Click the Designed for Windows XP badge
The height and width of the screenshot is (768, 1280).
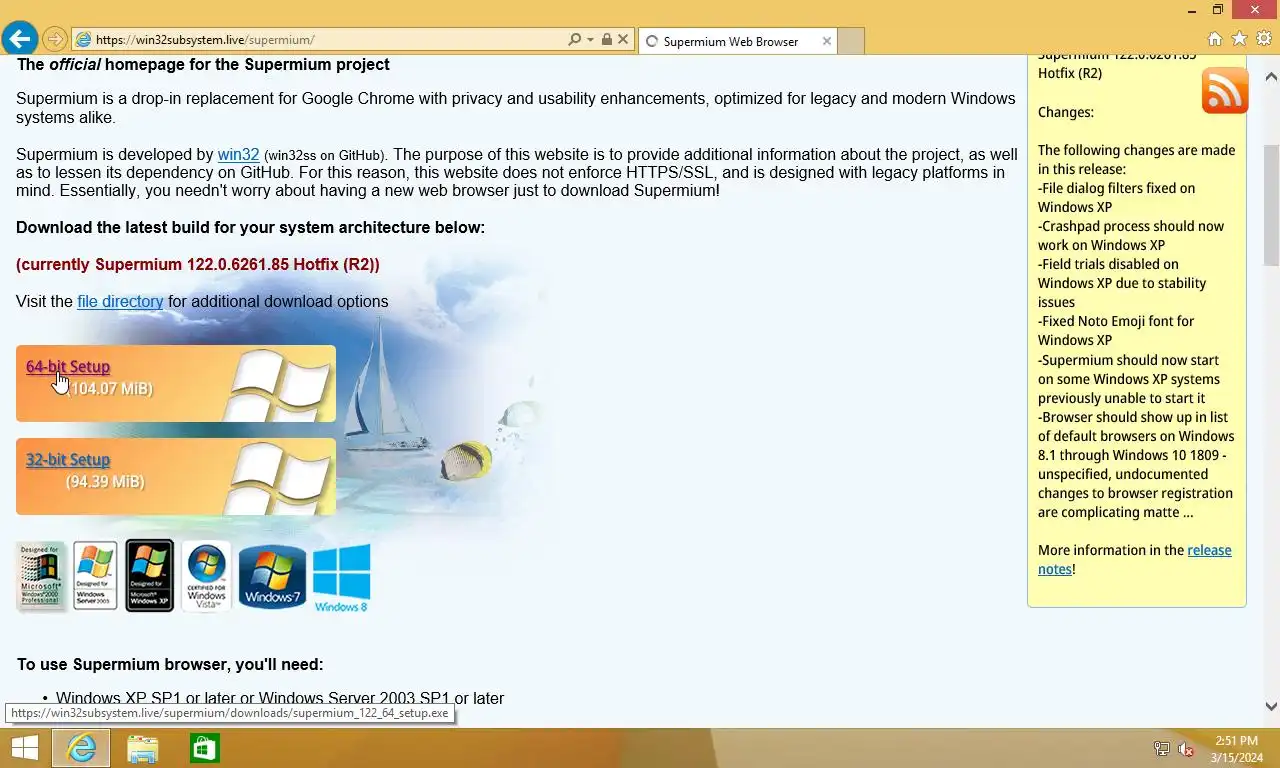click(149, 576)
